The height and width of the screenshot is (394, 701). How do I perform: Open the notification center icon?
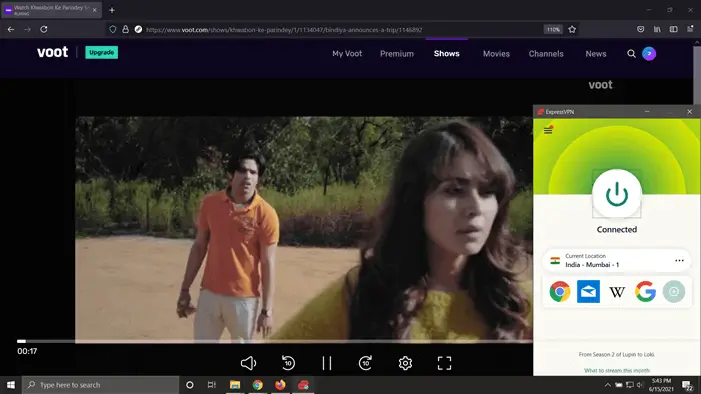(687, 385)
